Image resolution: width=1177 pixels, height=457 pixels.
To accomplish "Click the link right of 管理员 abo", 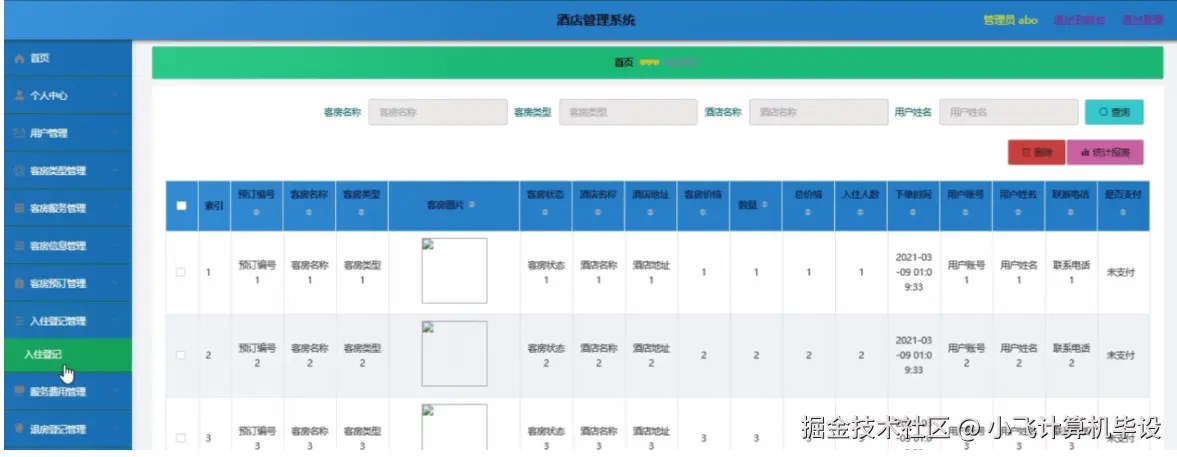I will pyautogui.click(x=1079, y=20).
